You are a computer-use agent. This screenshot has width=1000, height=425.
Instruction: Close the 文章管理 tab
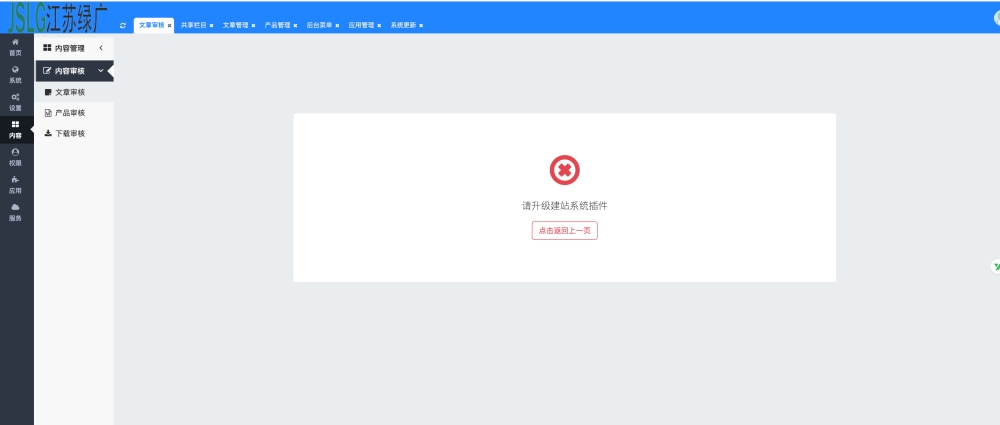click(x=253, y=26)
